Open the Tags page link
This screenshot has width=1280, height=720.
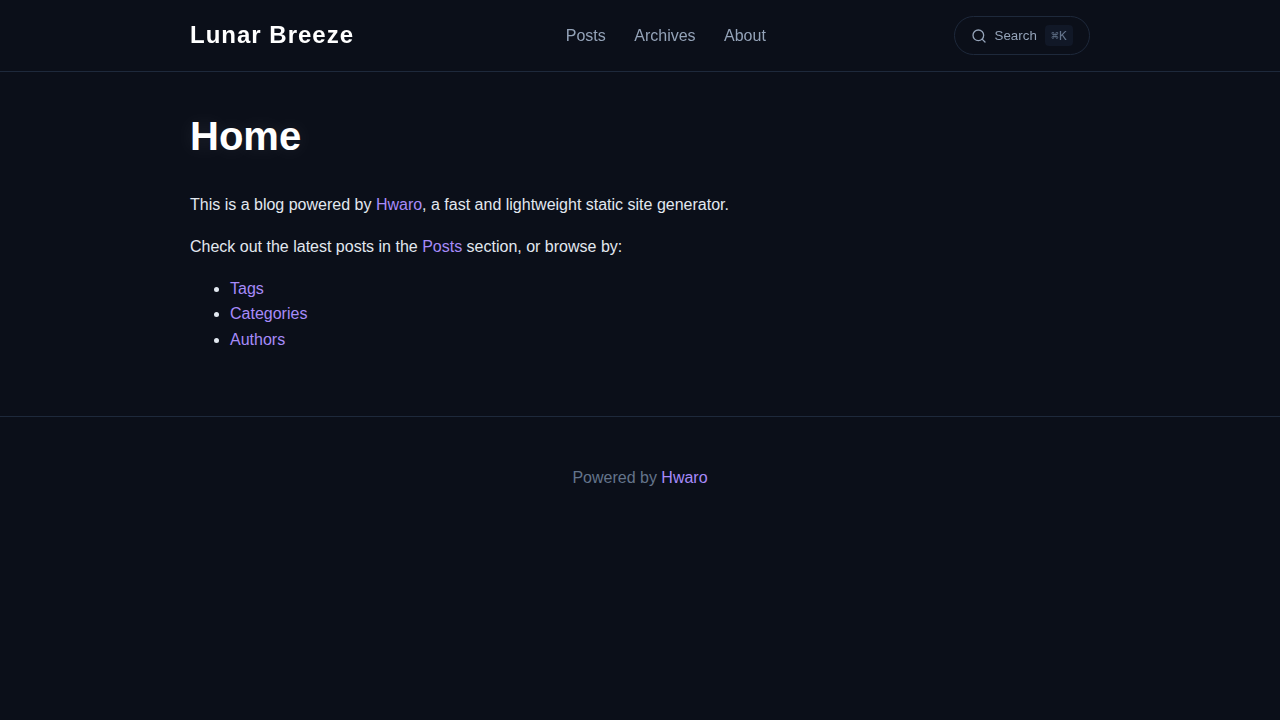(246, 288)
